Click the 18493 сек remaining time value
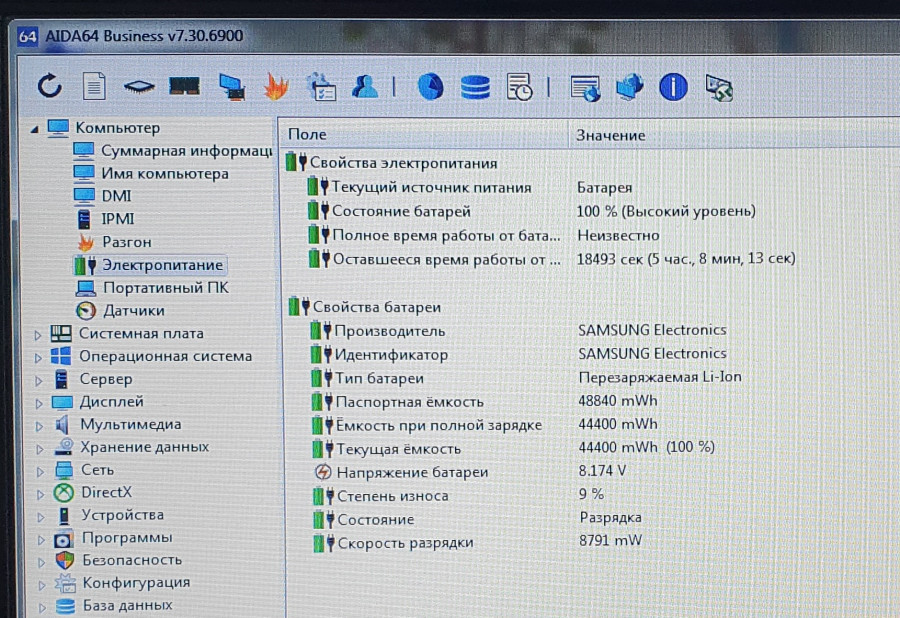 coord(686,259)
